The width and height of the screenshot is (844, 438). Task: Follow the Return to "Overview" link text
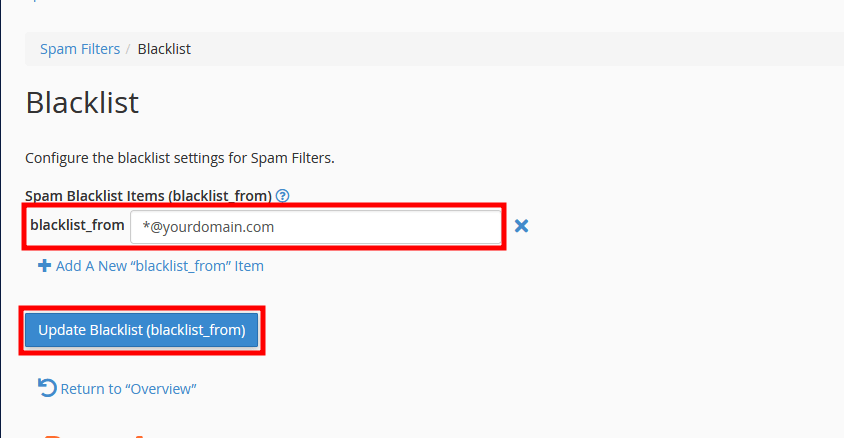click(x=128, y=388)
